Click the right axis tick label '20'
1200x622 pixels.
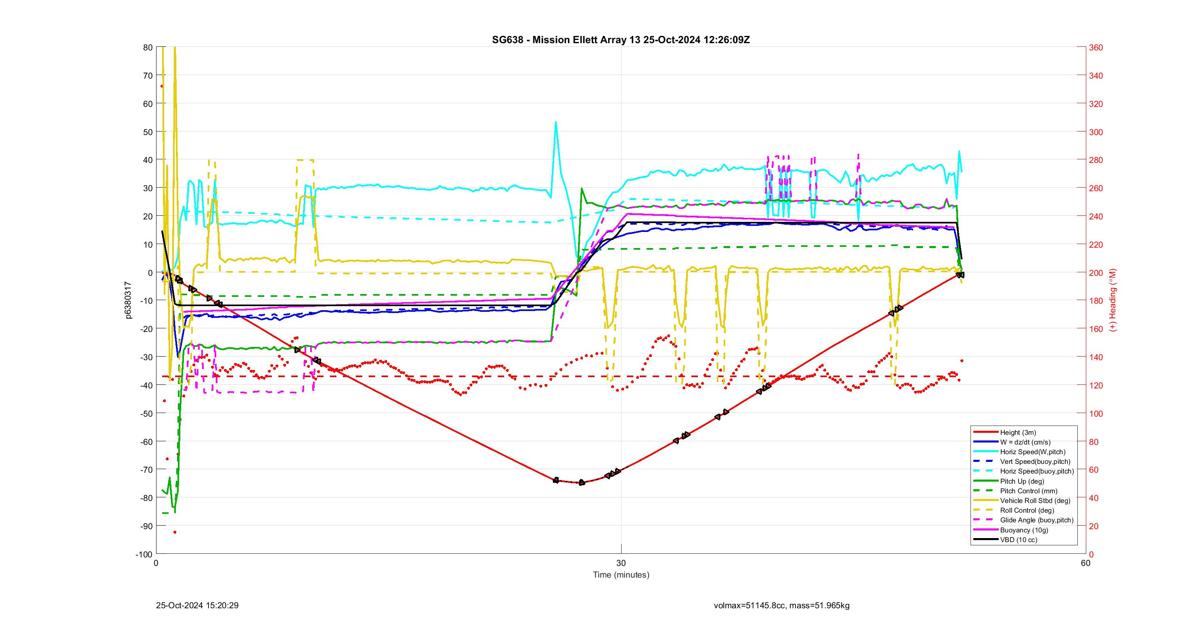pyautogui.click(x=1094, y=526)
